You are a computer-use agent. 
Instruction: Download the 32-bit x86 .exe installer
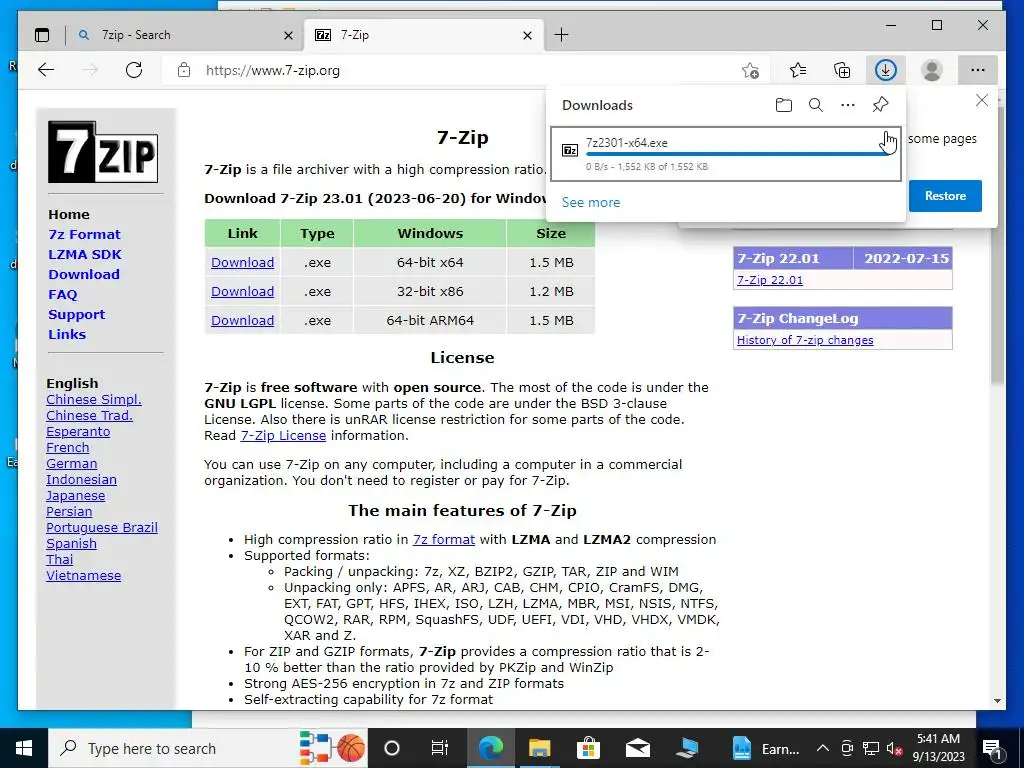click(242, 291)
